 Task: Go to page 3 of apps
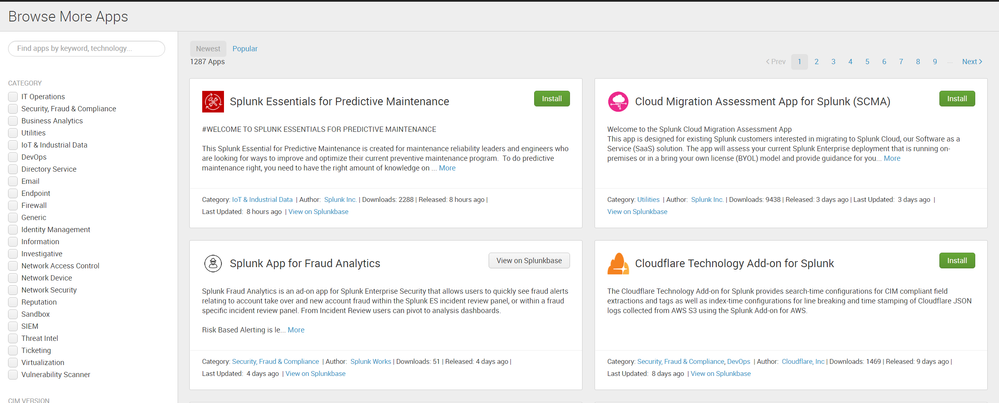click(833, 62)
